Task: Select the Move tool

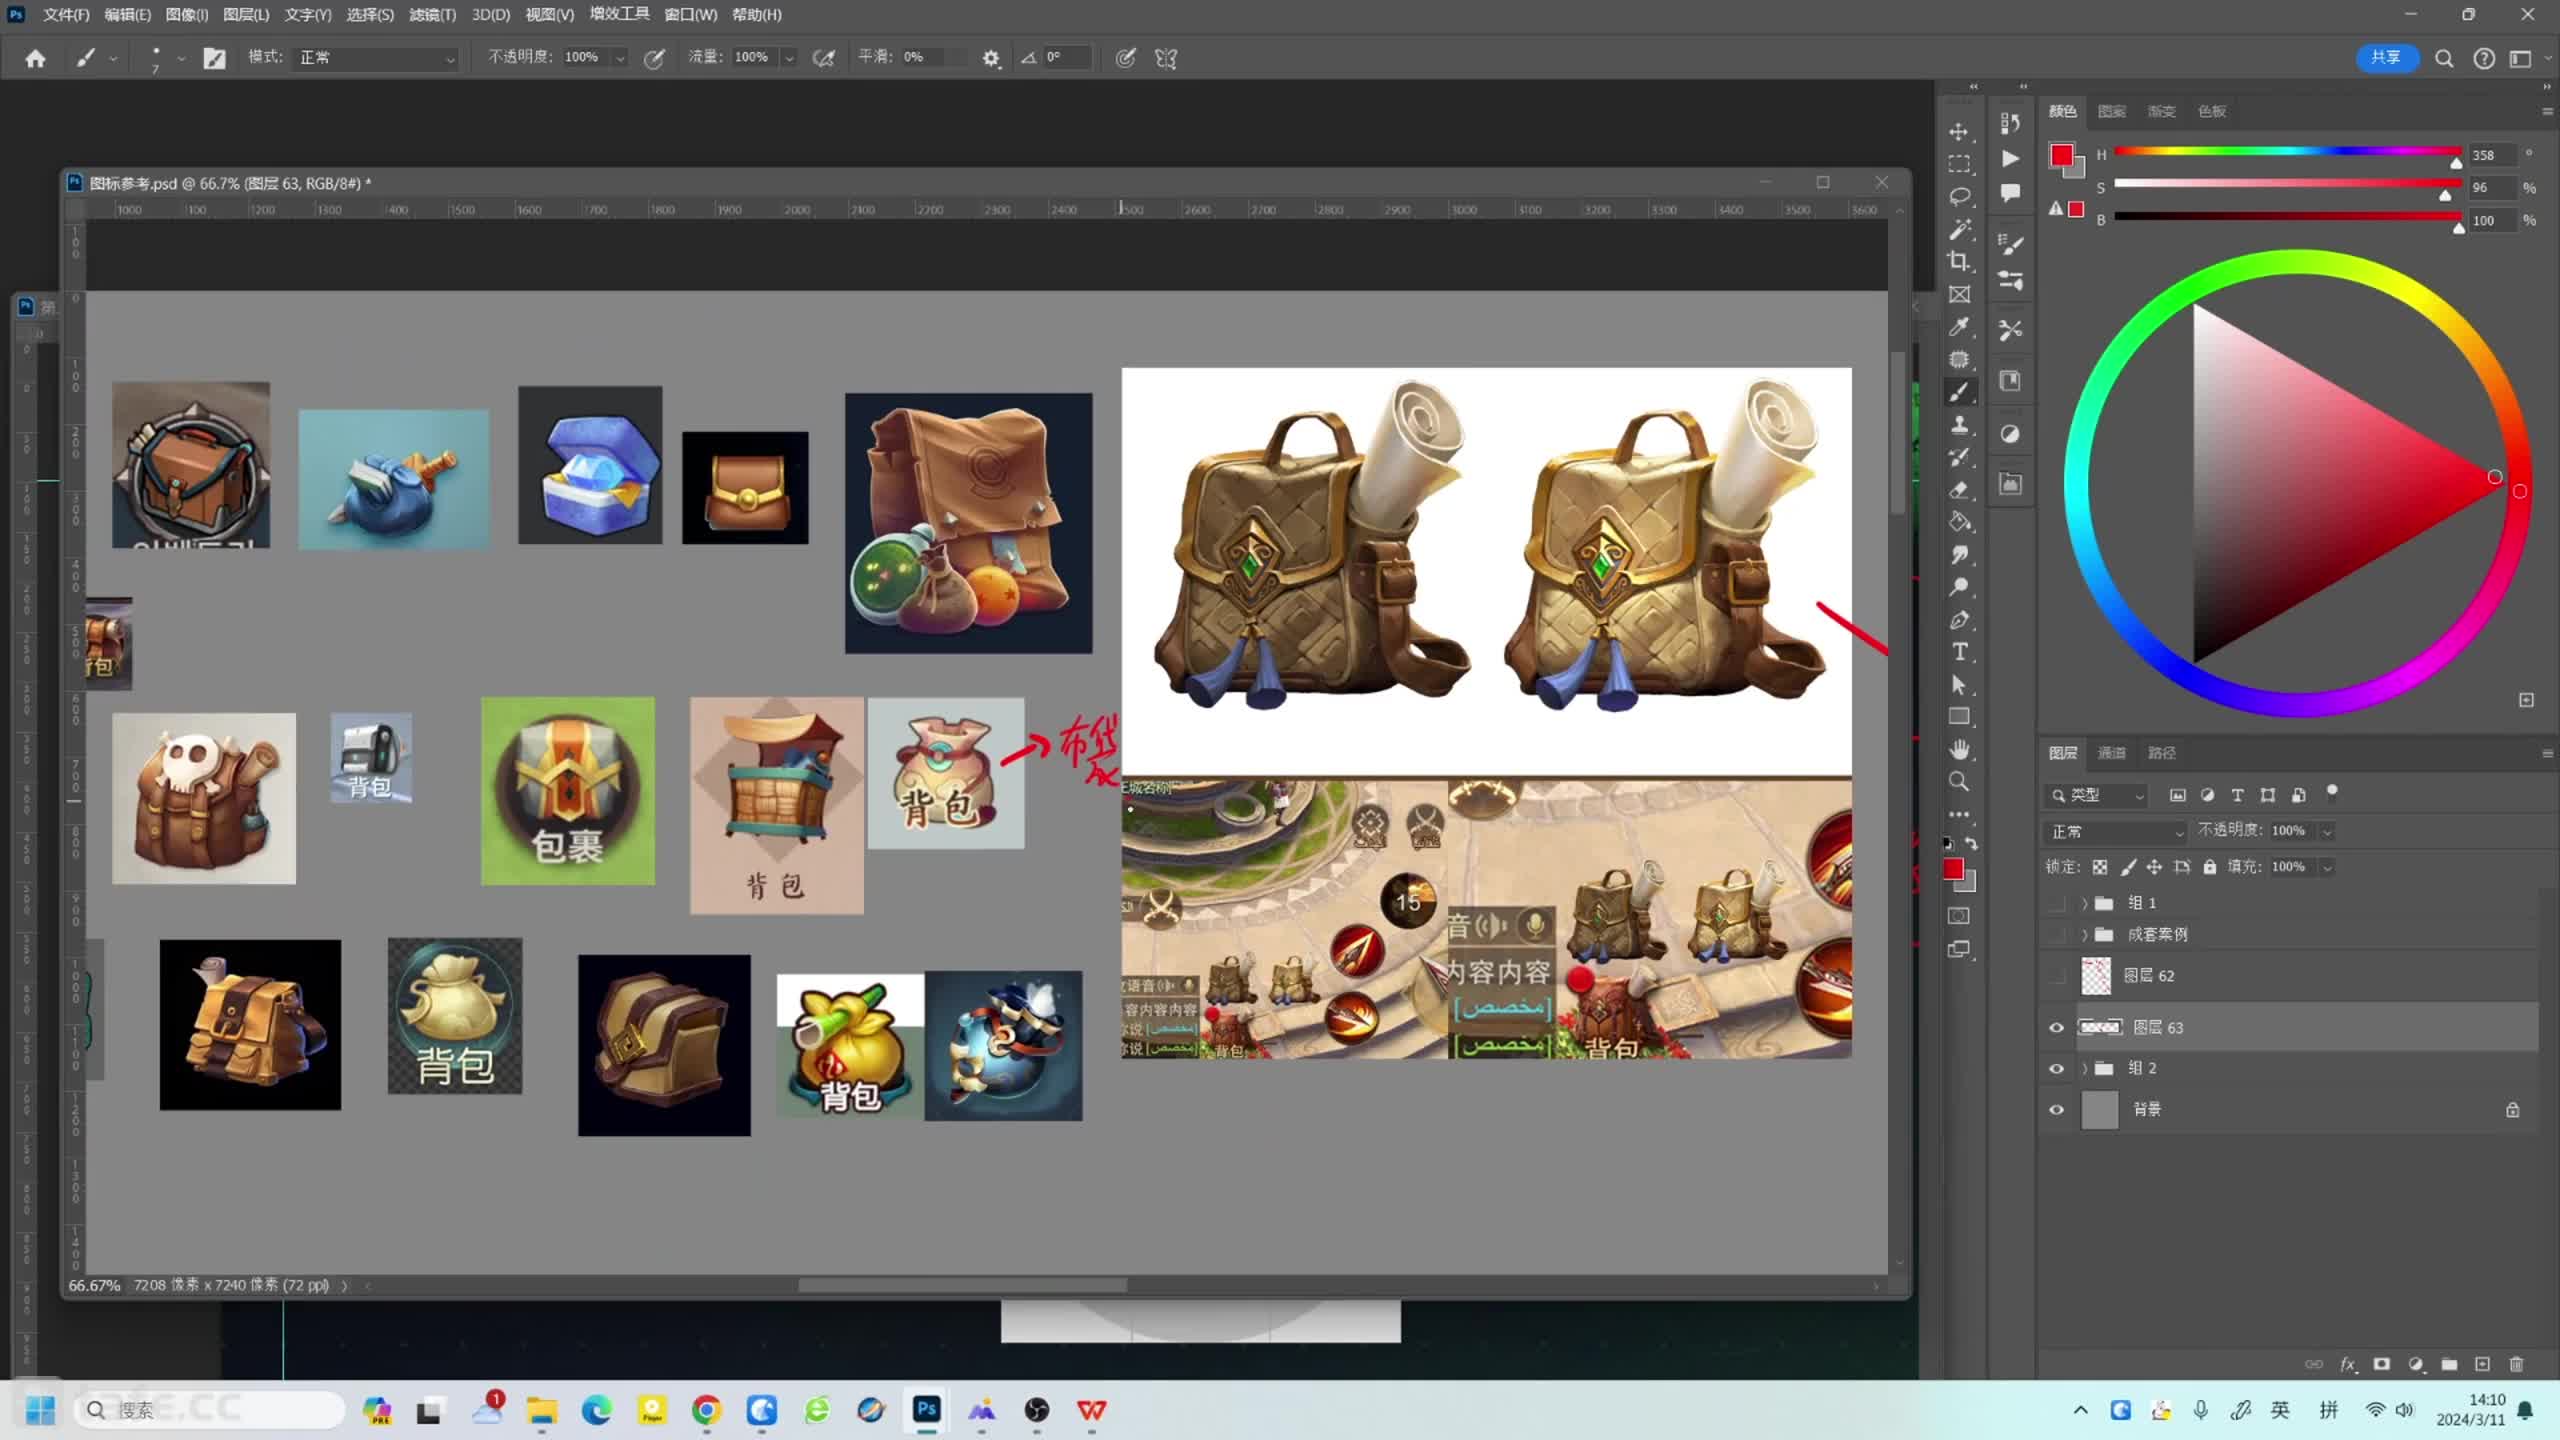Action: pos(1959,132)
